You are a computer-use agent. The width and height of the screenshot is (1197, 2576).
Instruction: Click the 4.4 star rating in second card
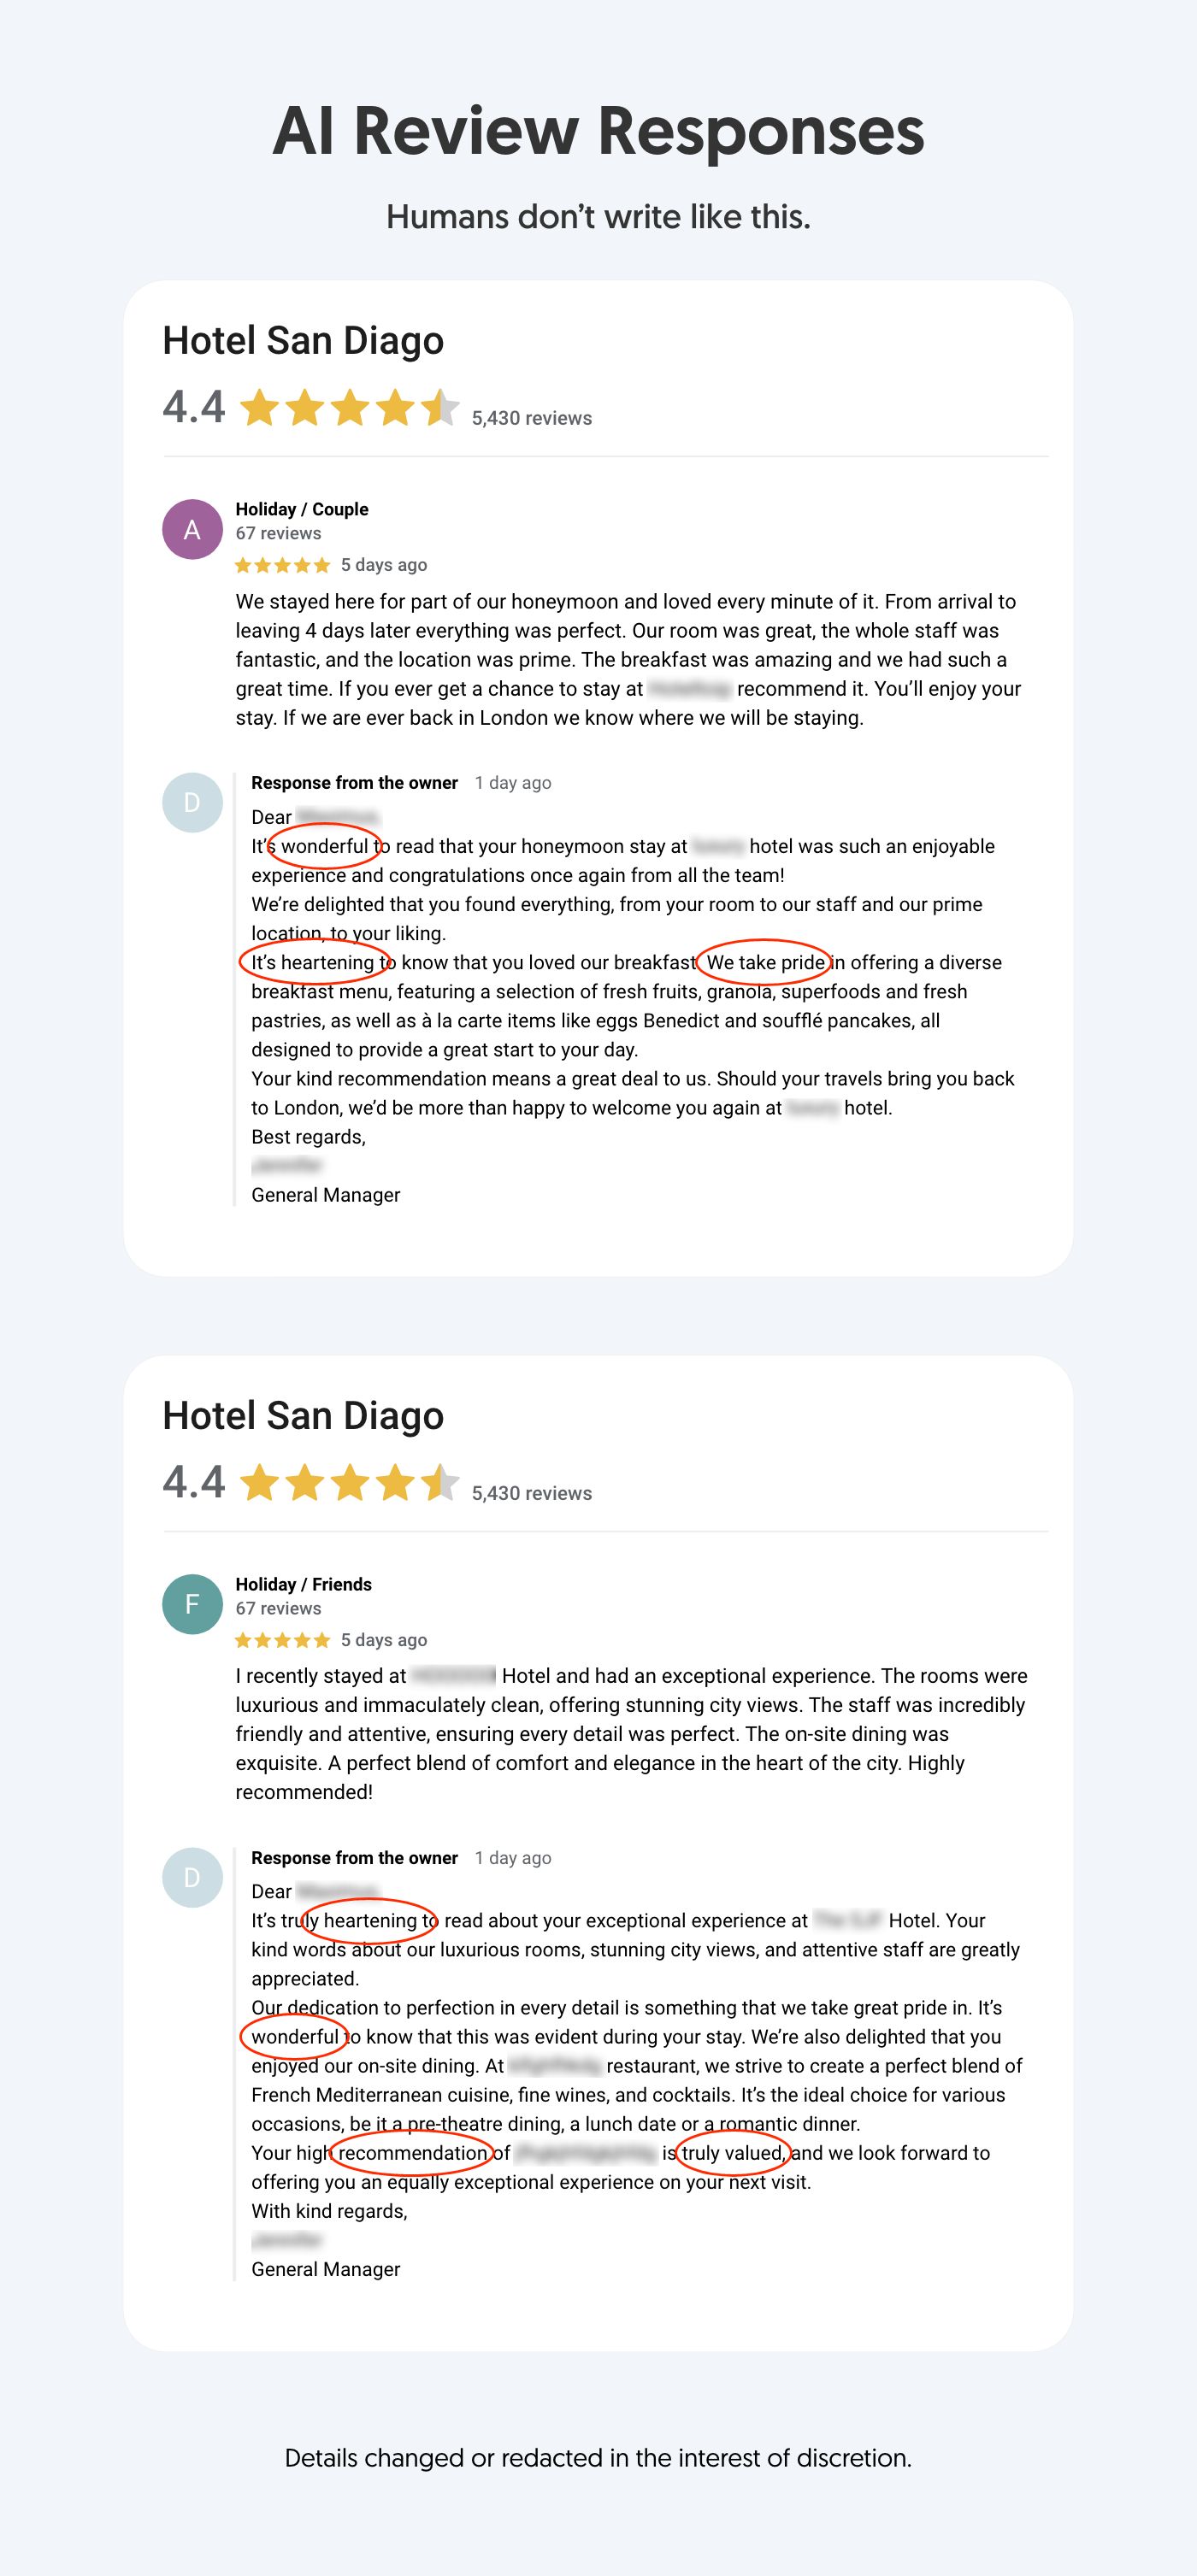[350, 1483]
